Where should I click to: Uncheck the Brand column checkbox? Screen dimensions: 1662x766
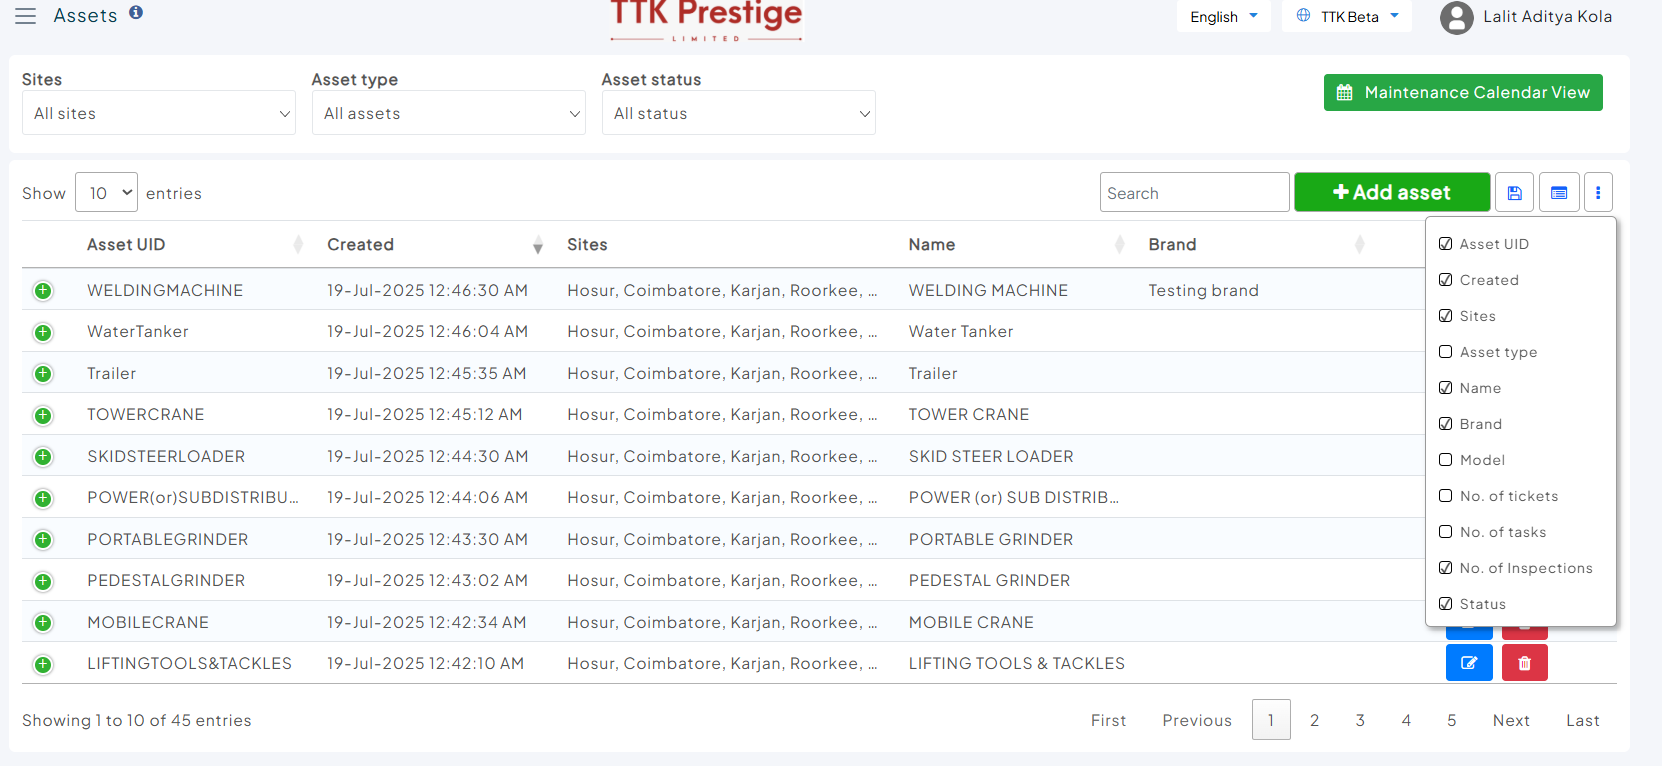tap(1445, 424)
